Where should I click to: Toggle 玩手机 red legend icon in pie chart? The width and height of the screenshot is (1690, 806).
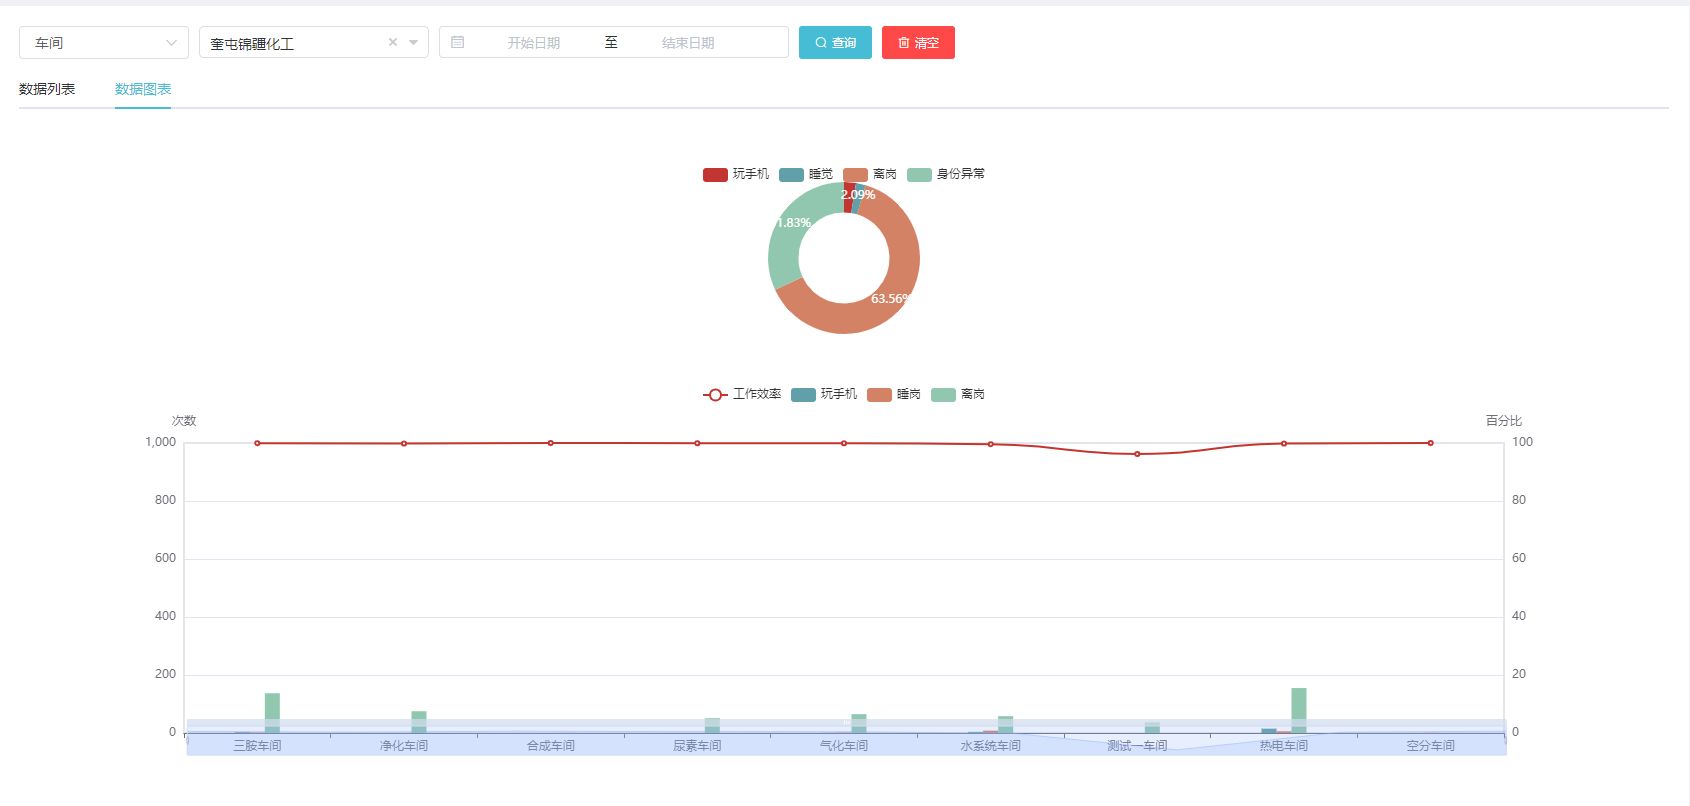[715, 175]
